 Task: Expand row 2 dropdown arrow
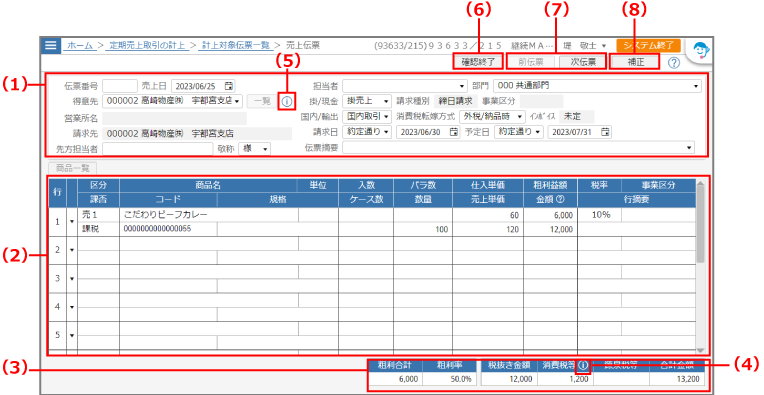pos(72,250)
